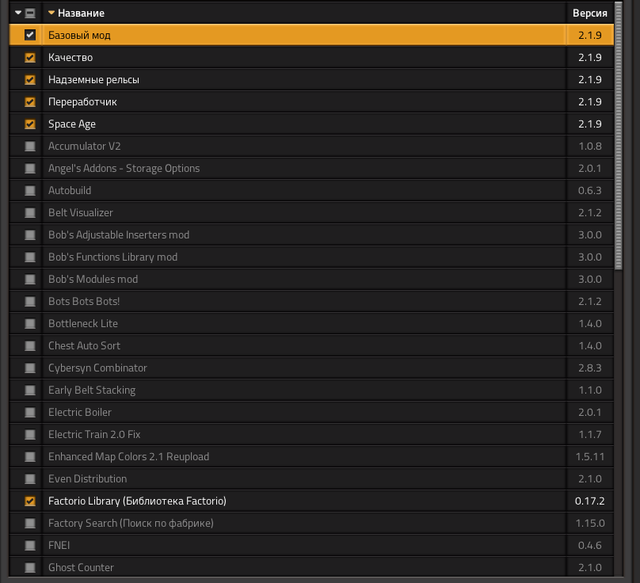Sort the list by the Версия column

tap(589, 13)
